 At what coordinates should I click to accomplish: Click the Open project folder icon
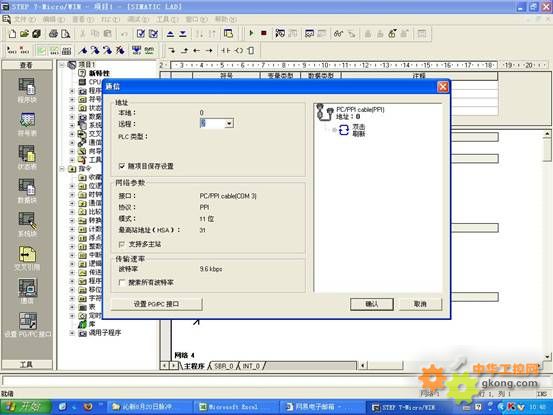(x=24, y=34)
